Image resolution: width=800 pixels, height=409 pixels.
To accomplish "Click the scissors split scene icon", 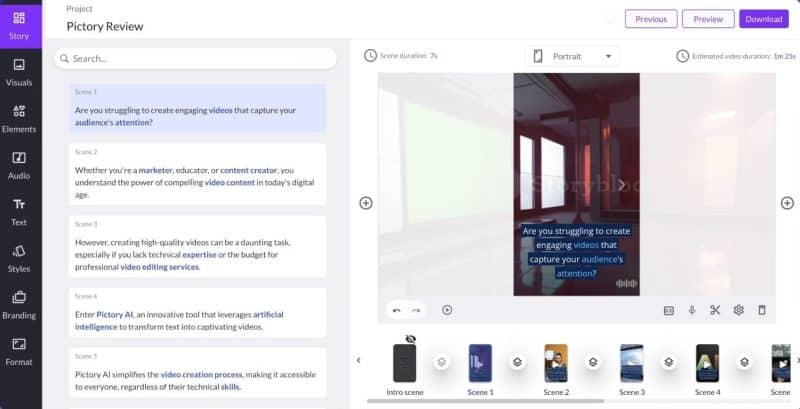I will coord(715,310).
